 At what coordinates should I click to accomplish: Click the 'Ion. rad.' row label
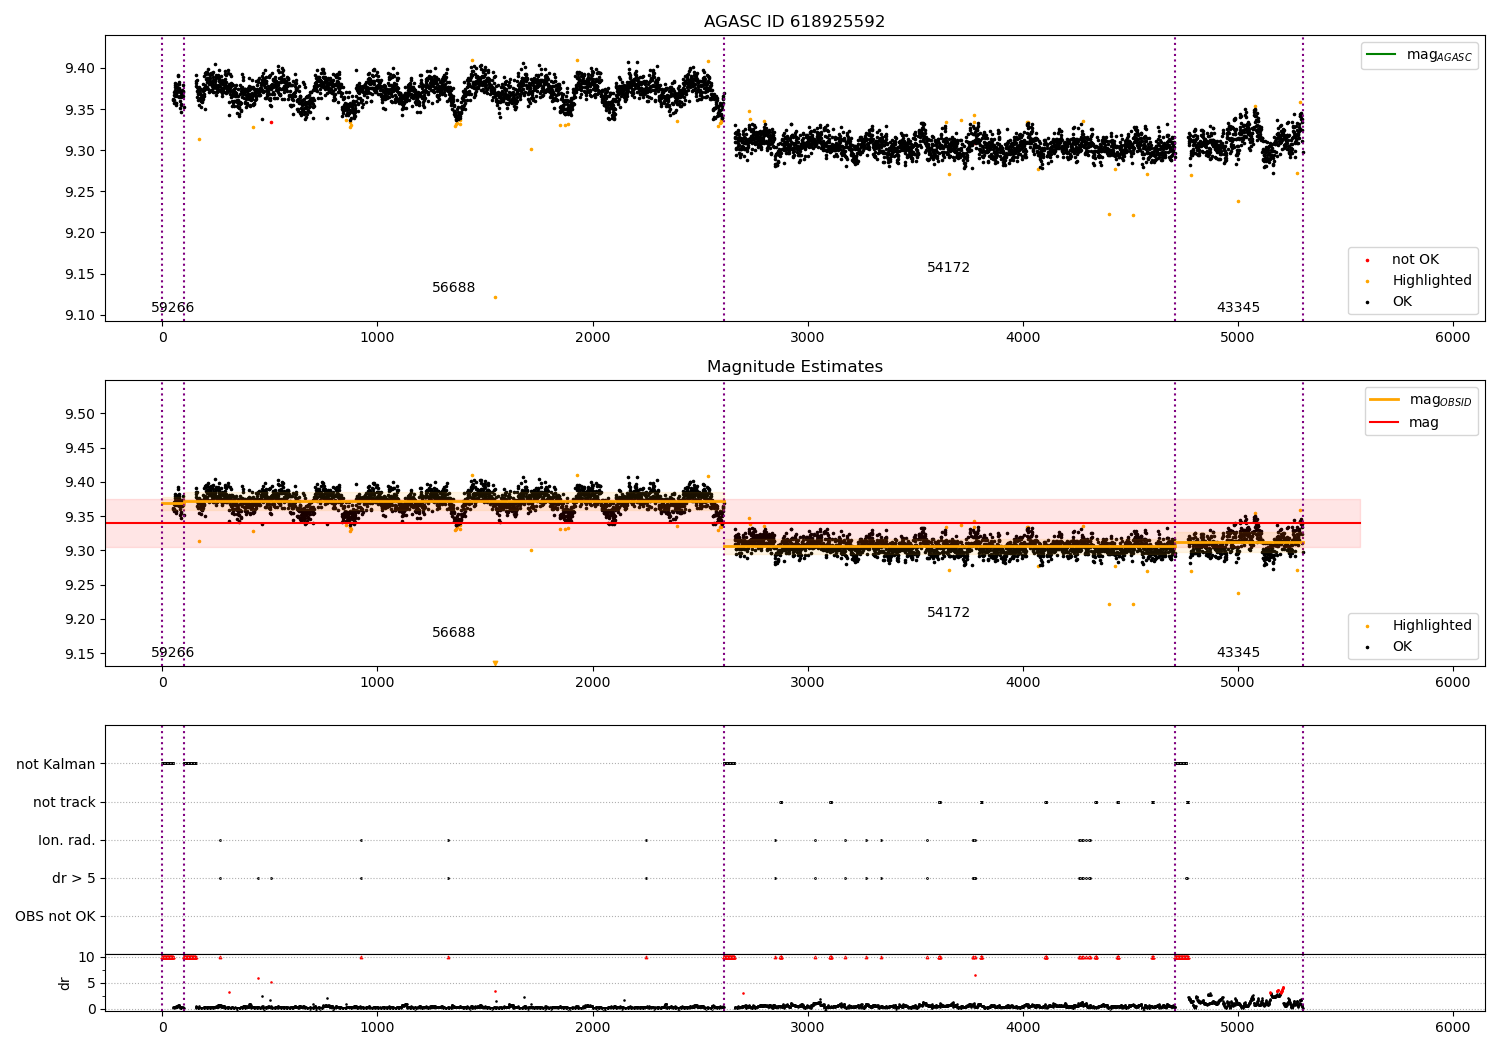click(67, 840)
